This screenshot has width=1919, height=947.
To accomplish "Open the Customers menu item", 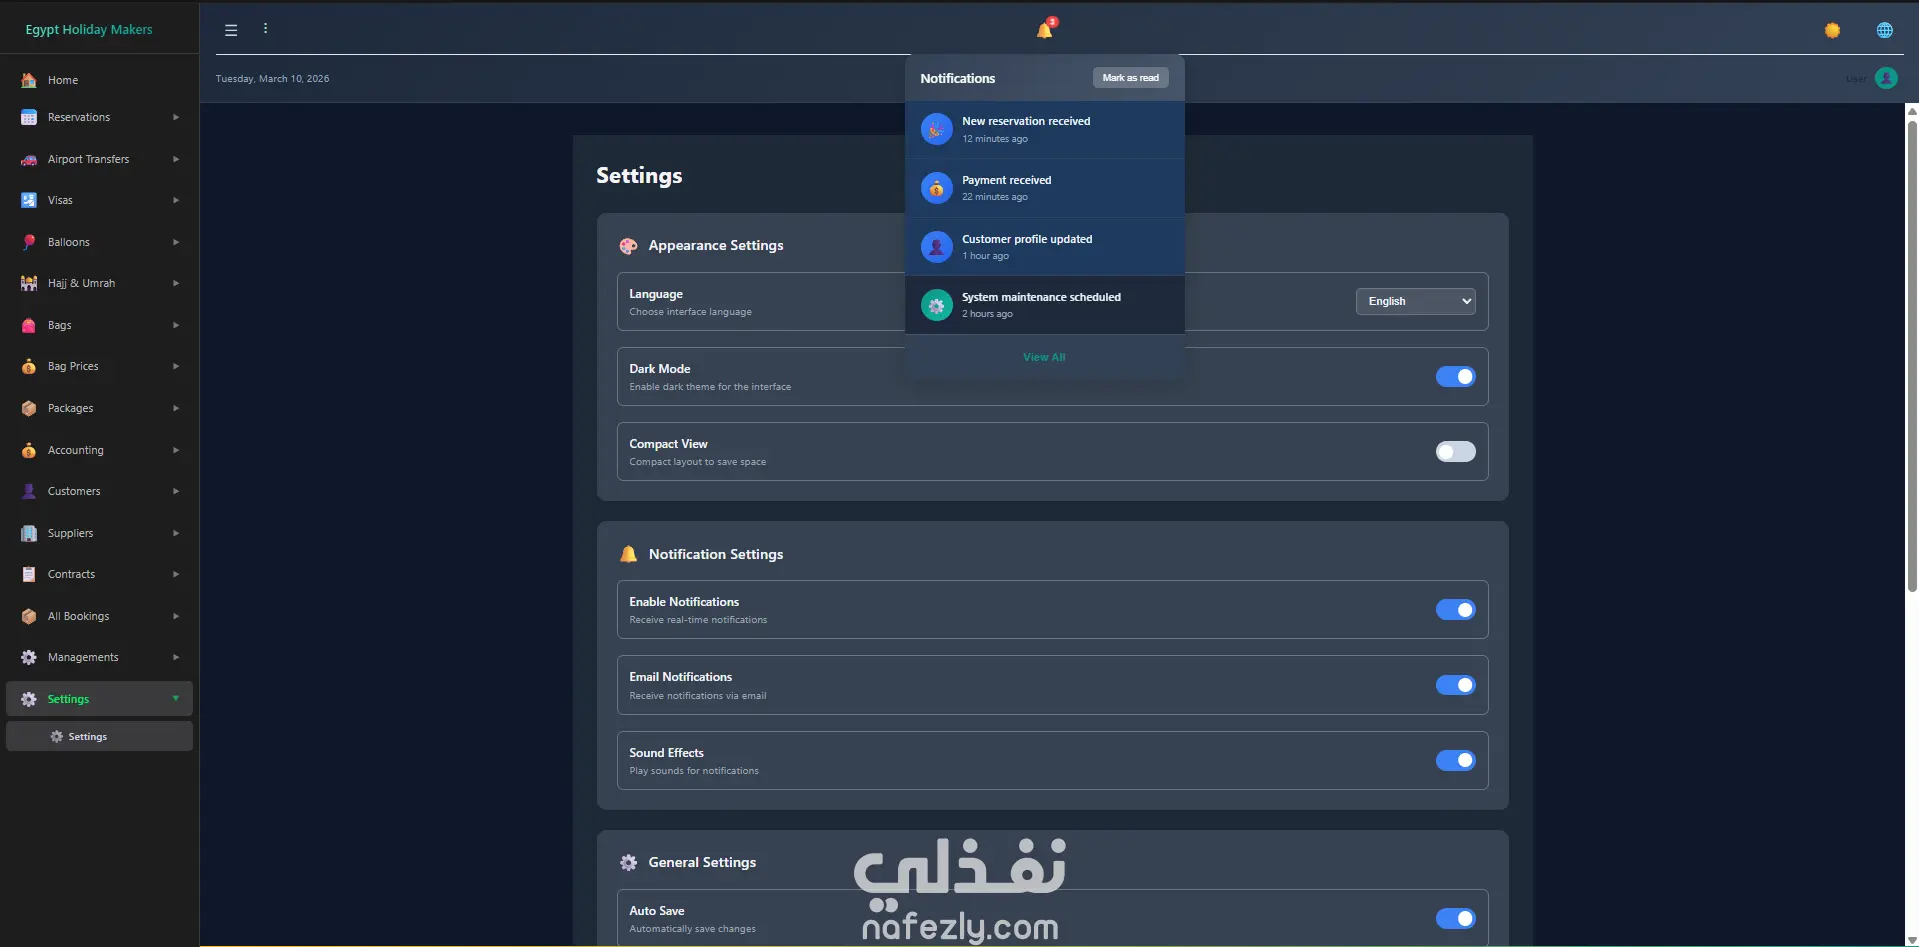I will point(99,491).
